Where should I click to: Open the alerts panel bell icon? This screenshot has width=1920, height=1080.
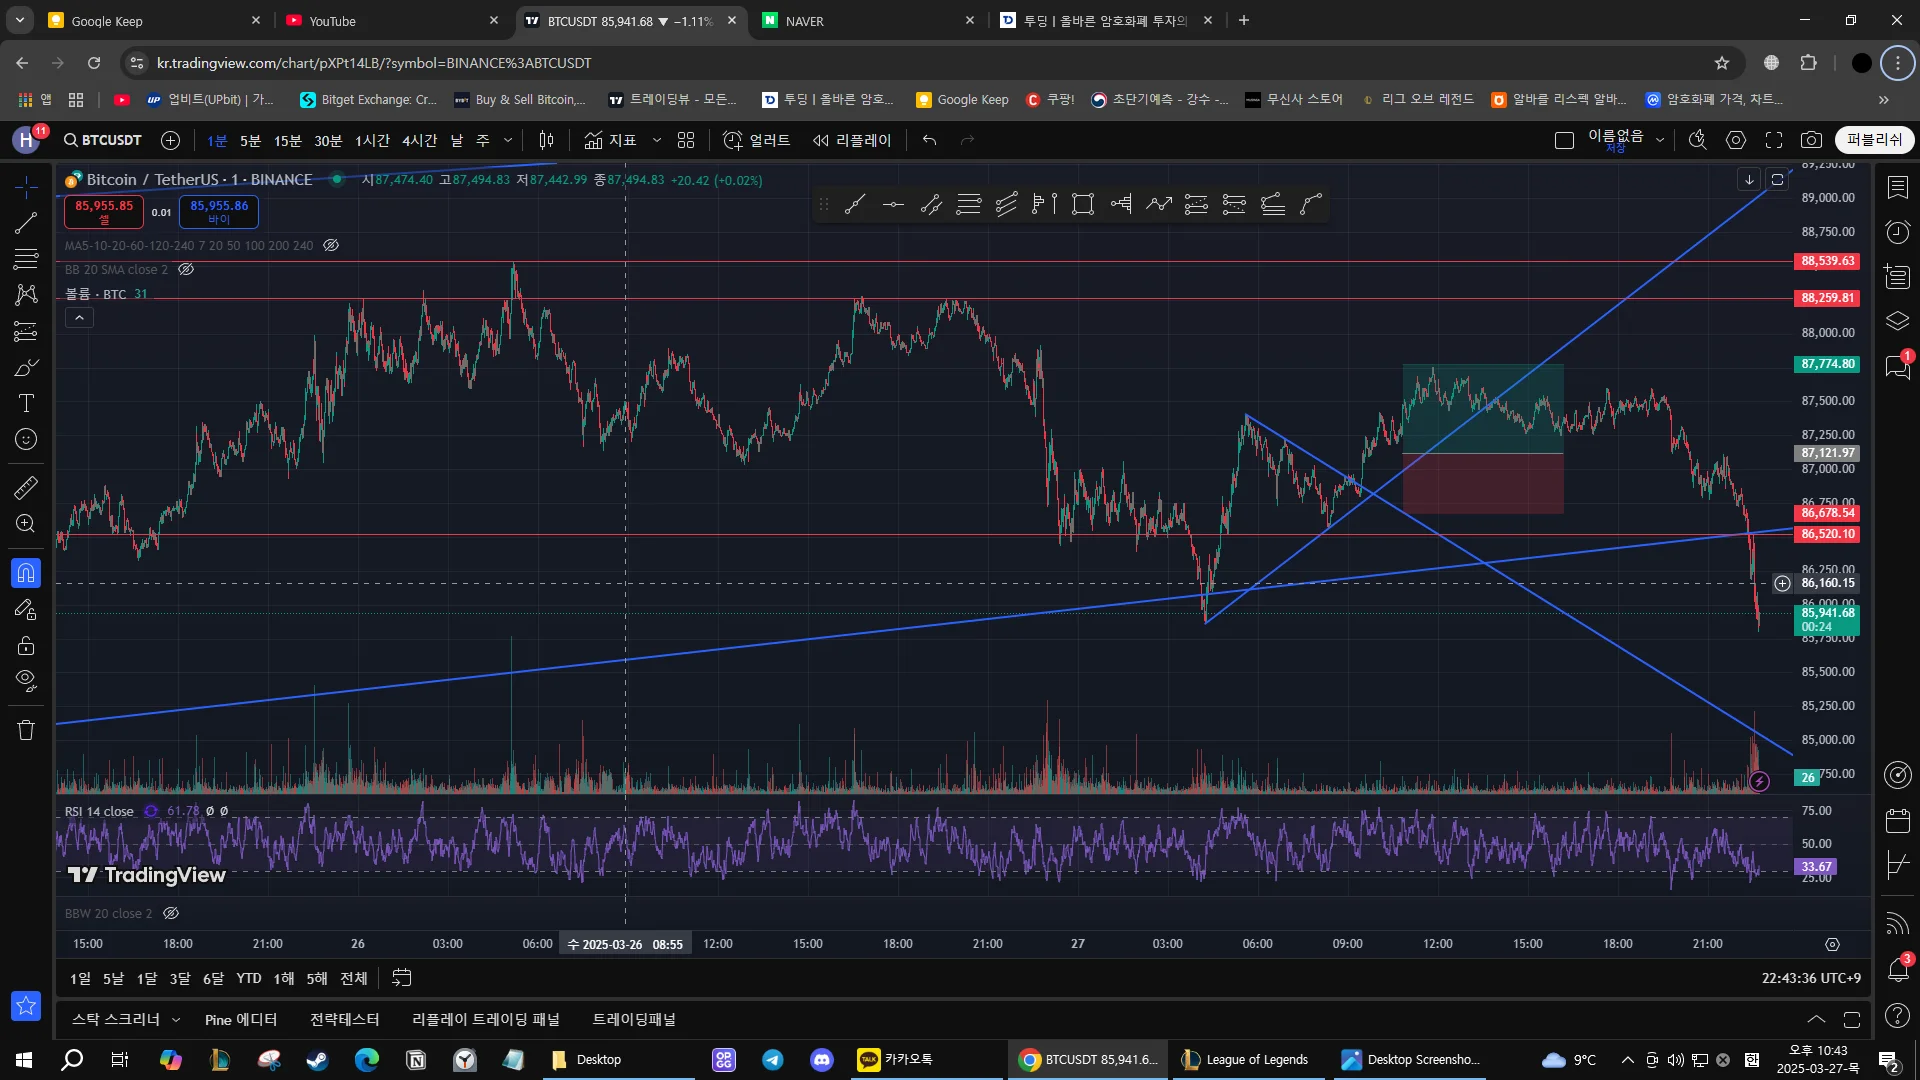click(1897, 969)
